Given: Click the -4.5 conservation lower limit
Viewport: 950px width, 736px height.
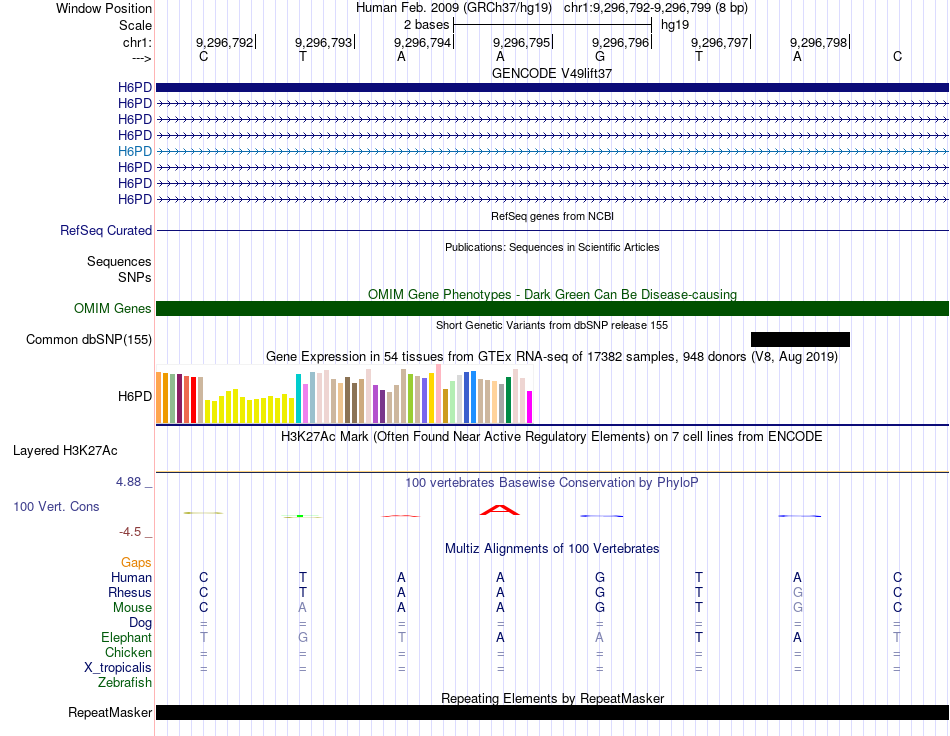Looking at the screenshot, I should coord(130,532).
